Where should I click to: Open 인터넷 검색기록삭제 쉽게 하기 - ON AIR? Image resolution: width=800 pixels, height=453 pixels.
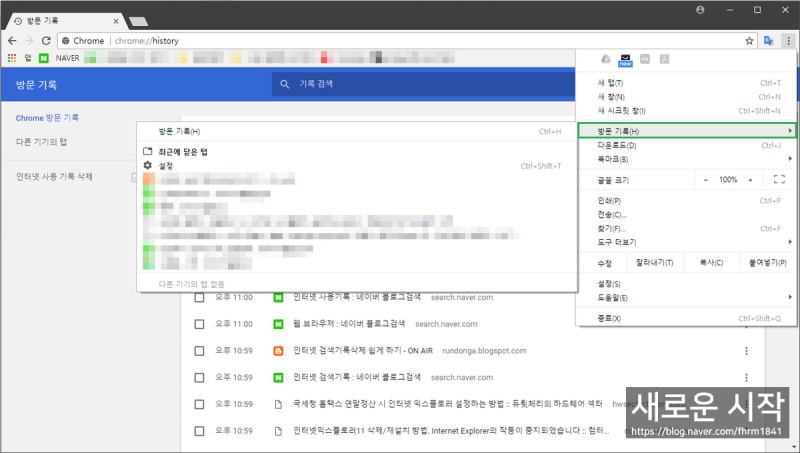(x=363, y=351)
